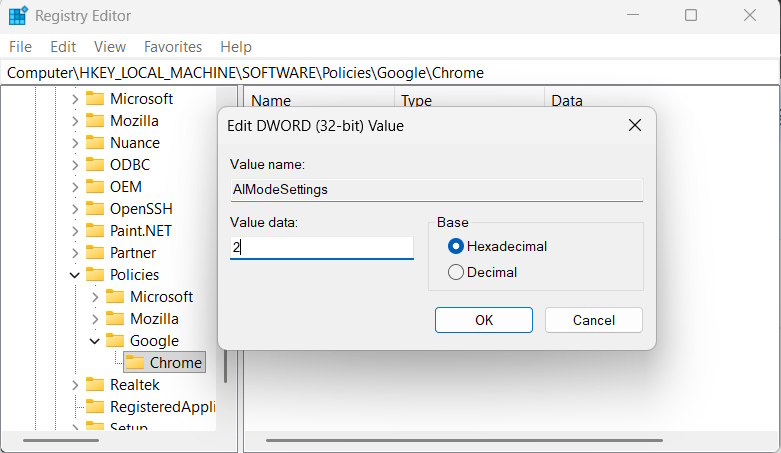
Task: Expand the top Mozilla tree node
Action: click(x=75, y=121)
